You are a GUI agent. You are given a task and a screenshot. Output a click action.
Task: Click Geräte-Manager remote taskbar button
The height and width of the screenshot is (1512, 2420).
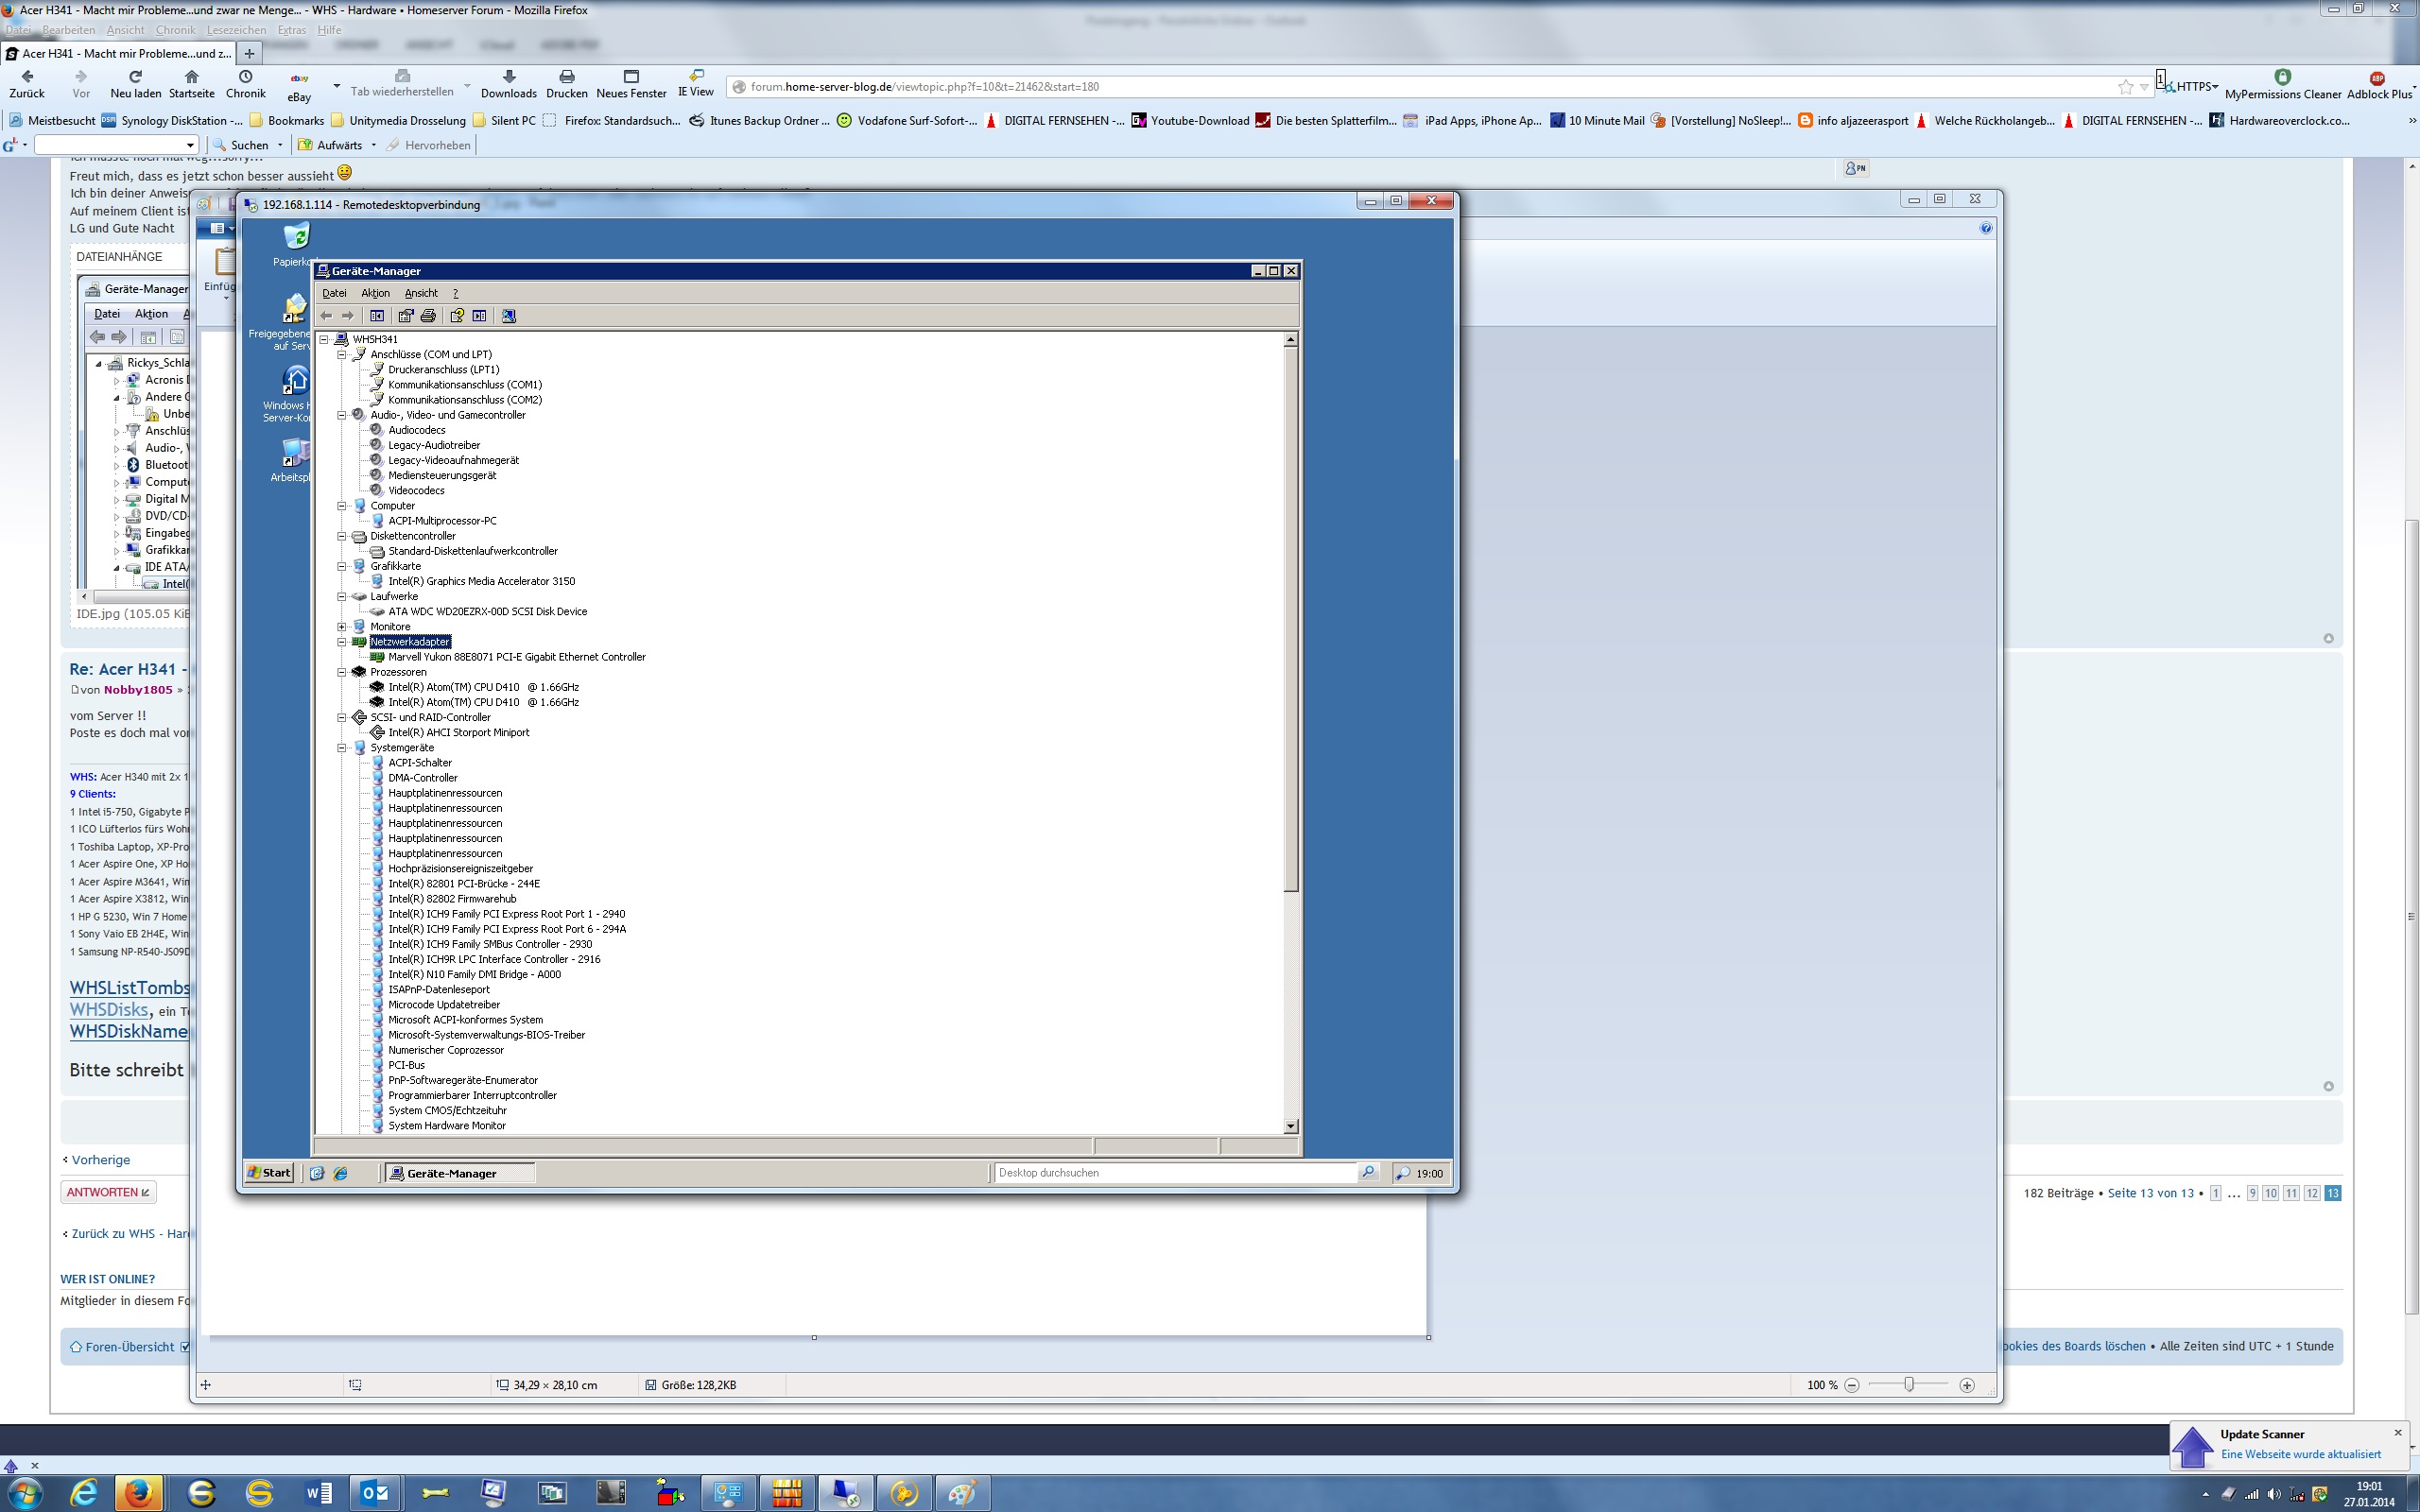pyautogui.click(x=460, y=1173)
